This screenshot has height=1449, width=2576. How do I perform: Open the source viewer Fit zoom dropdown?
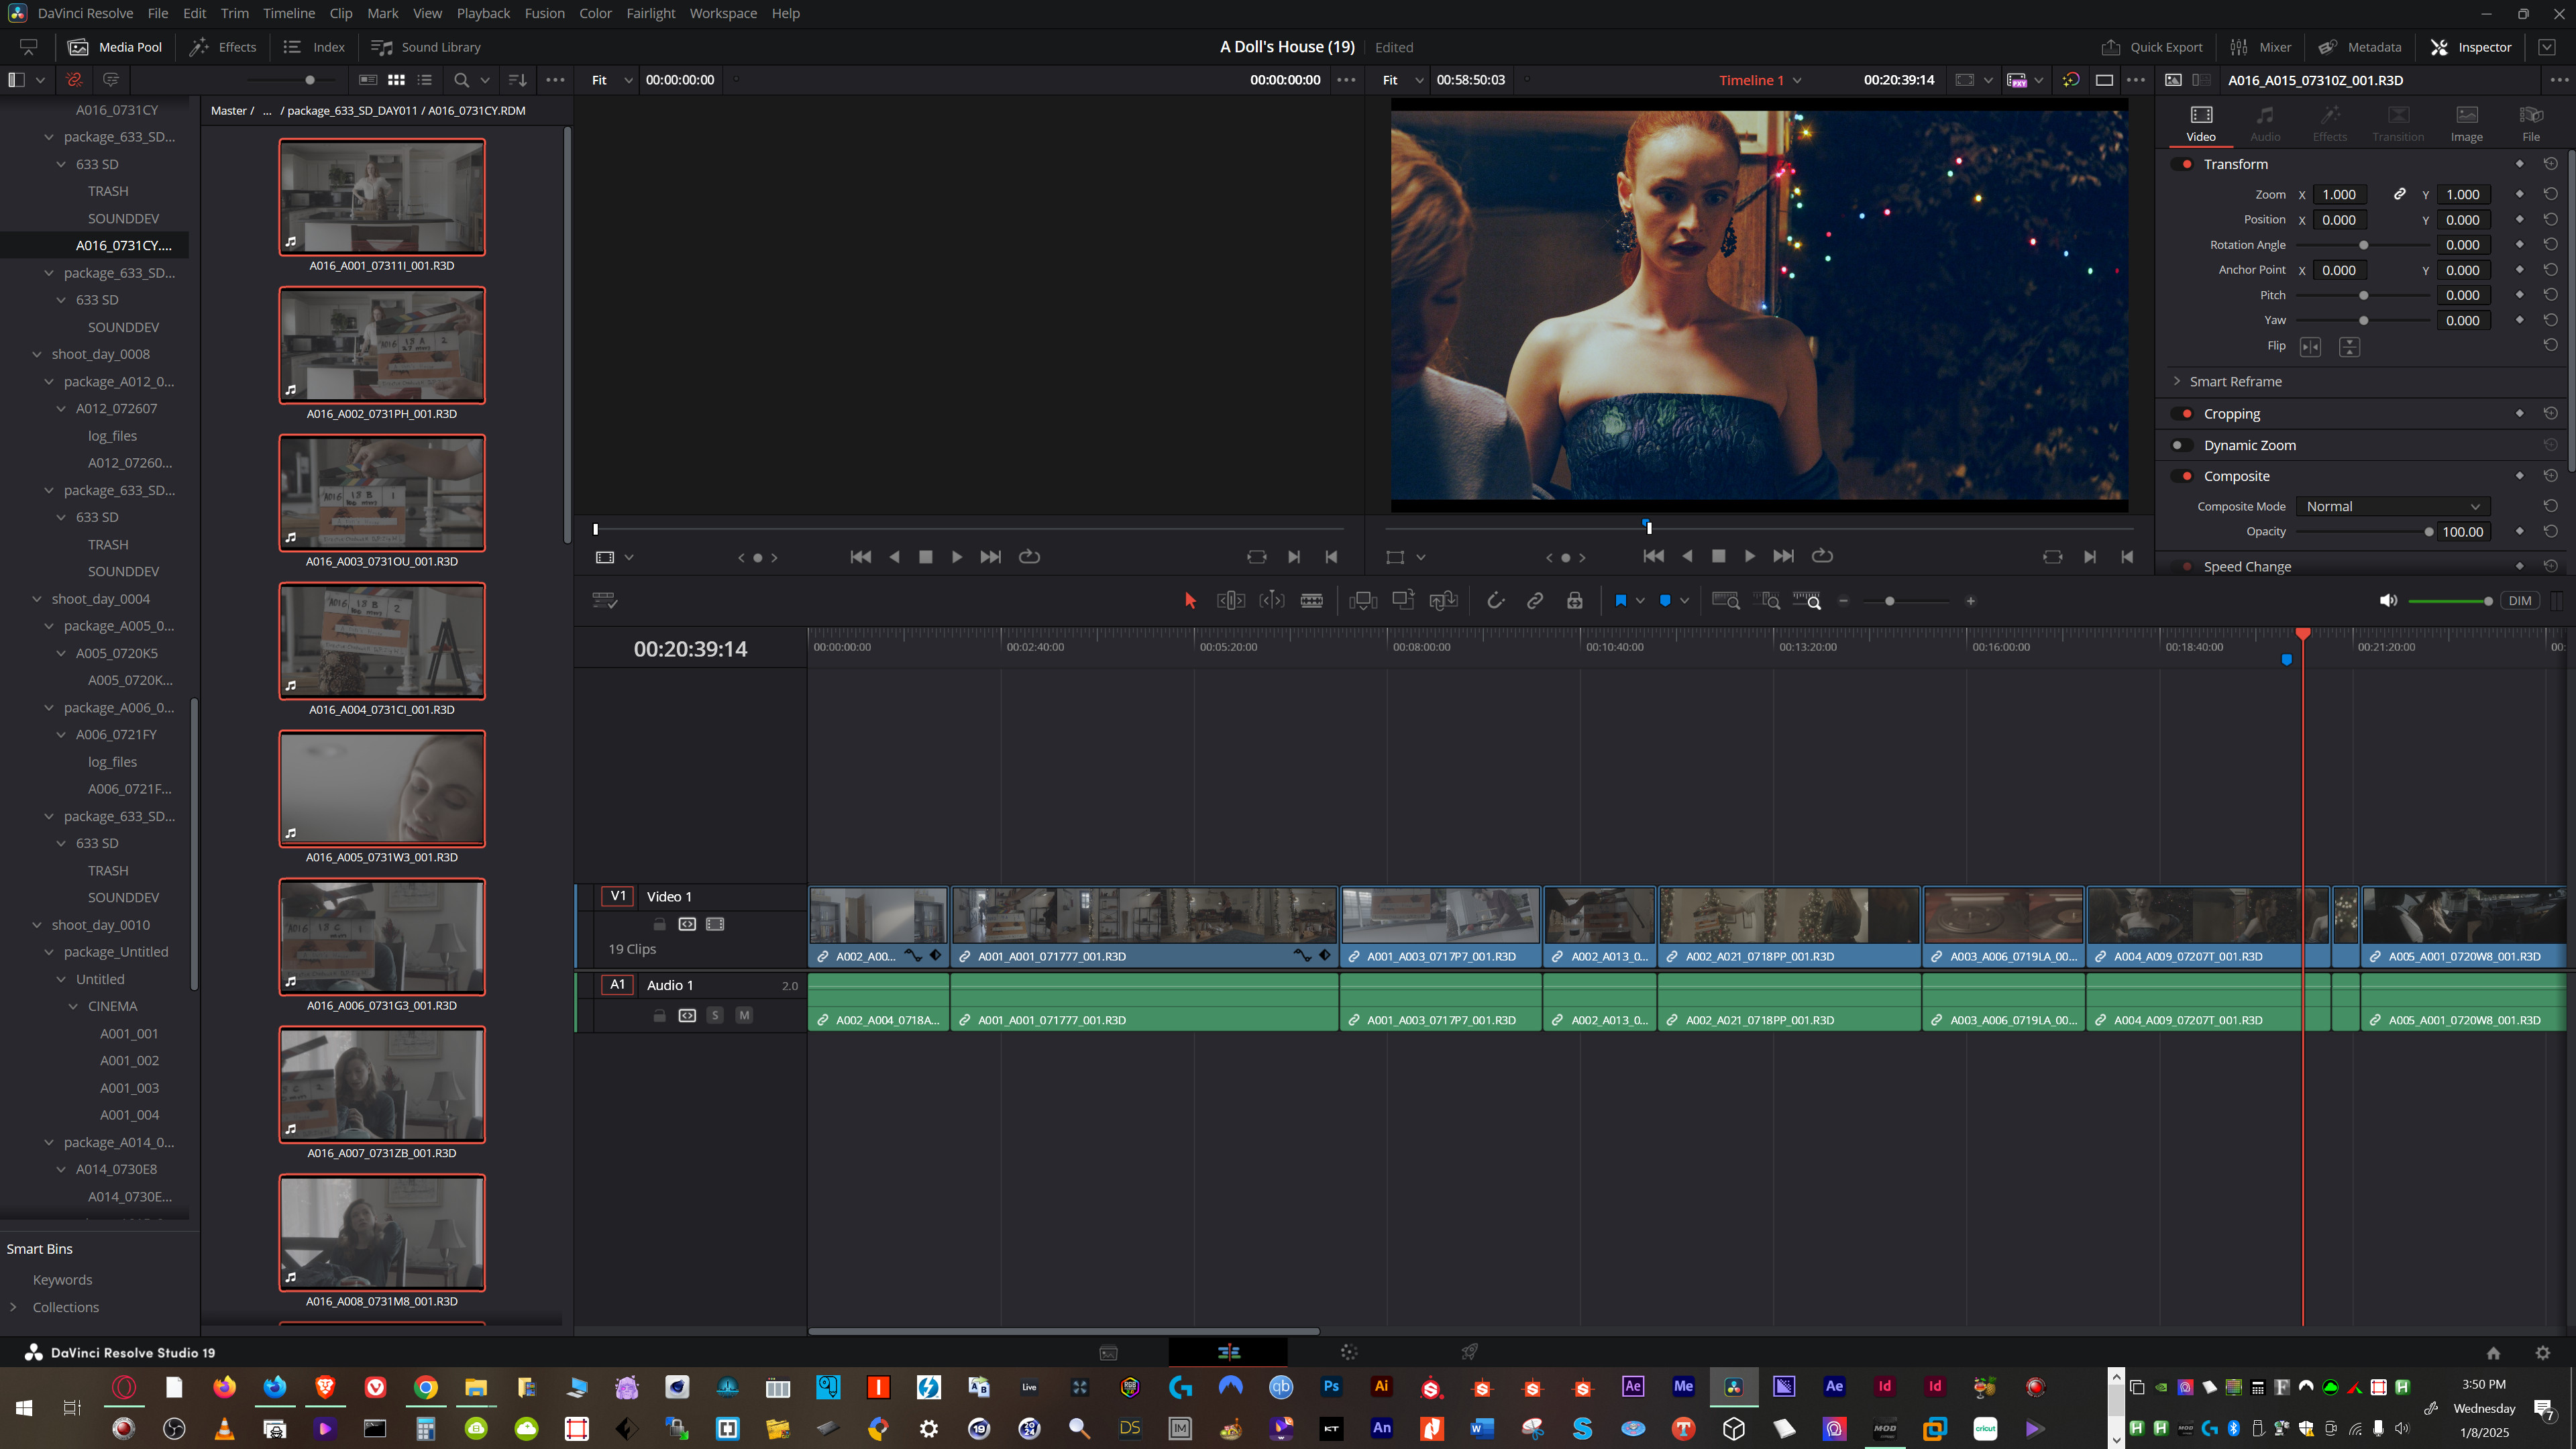click(611, 80)
